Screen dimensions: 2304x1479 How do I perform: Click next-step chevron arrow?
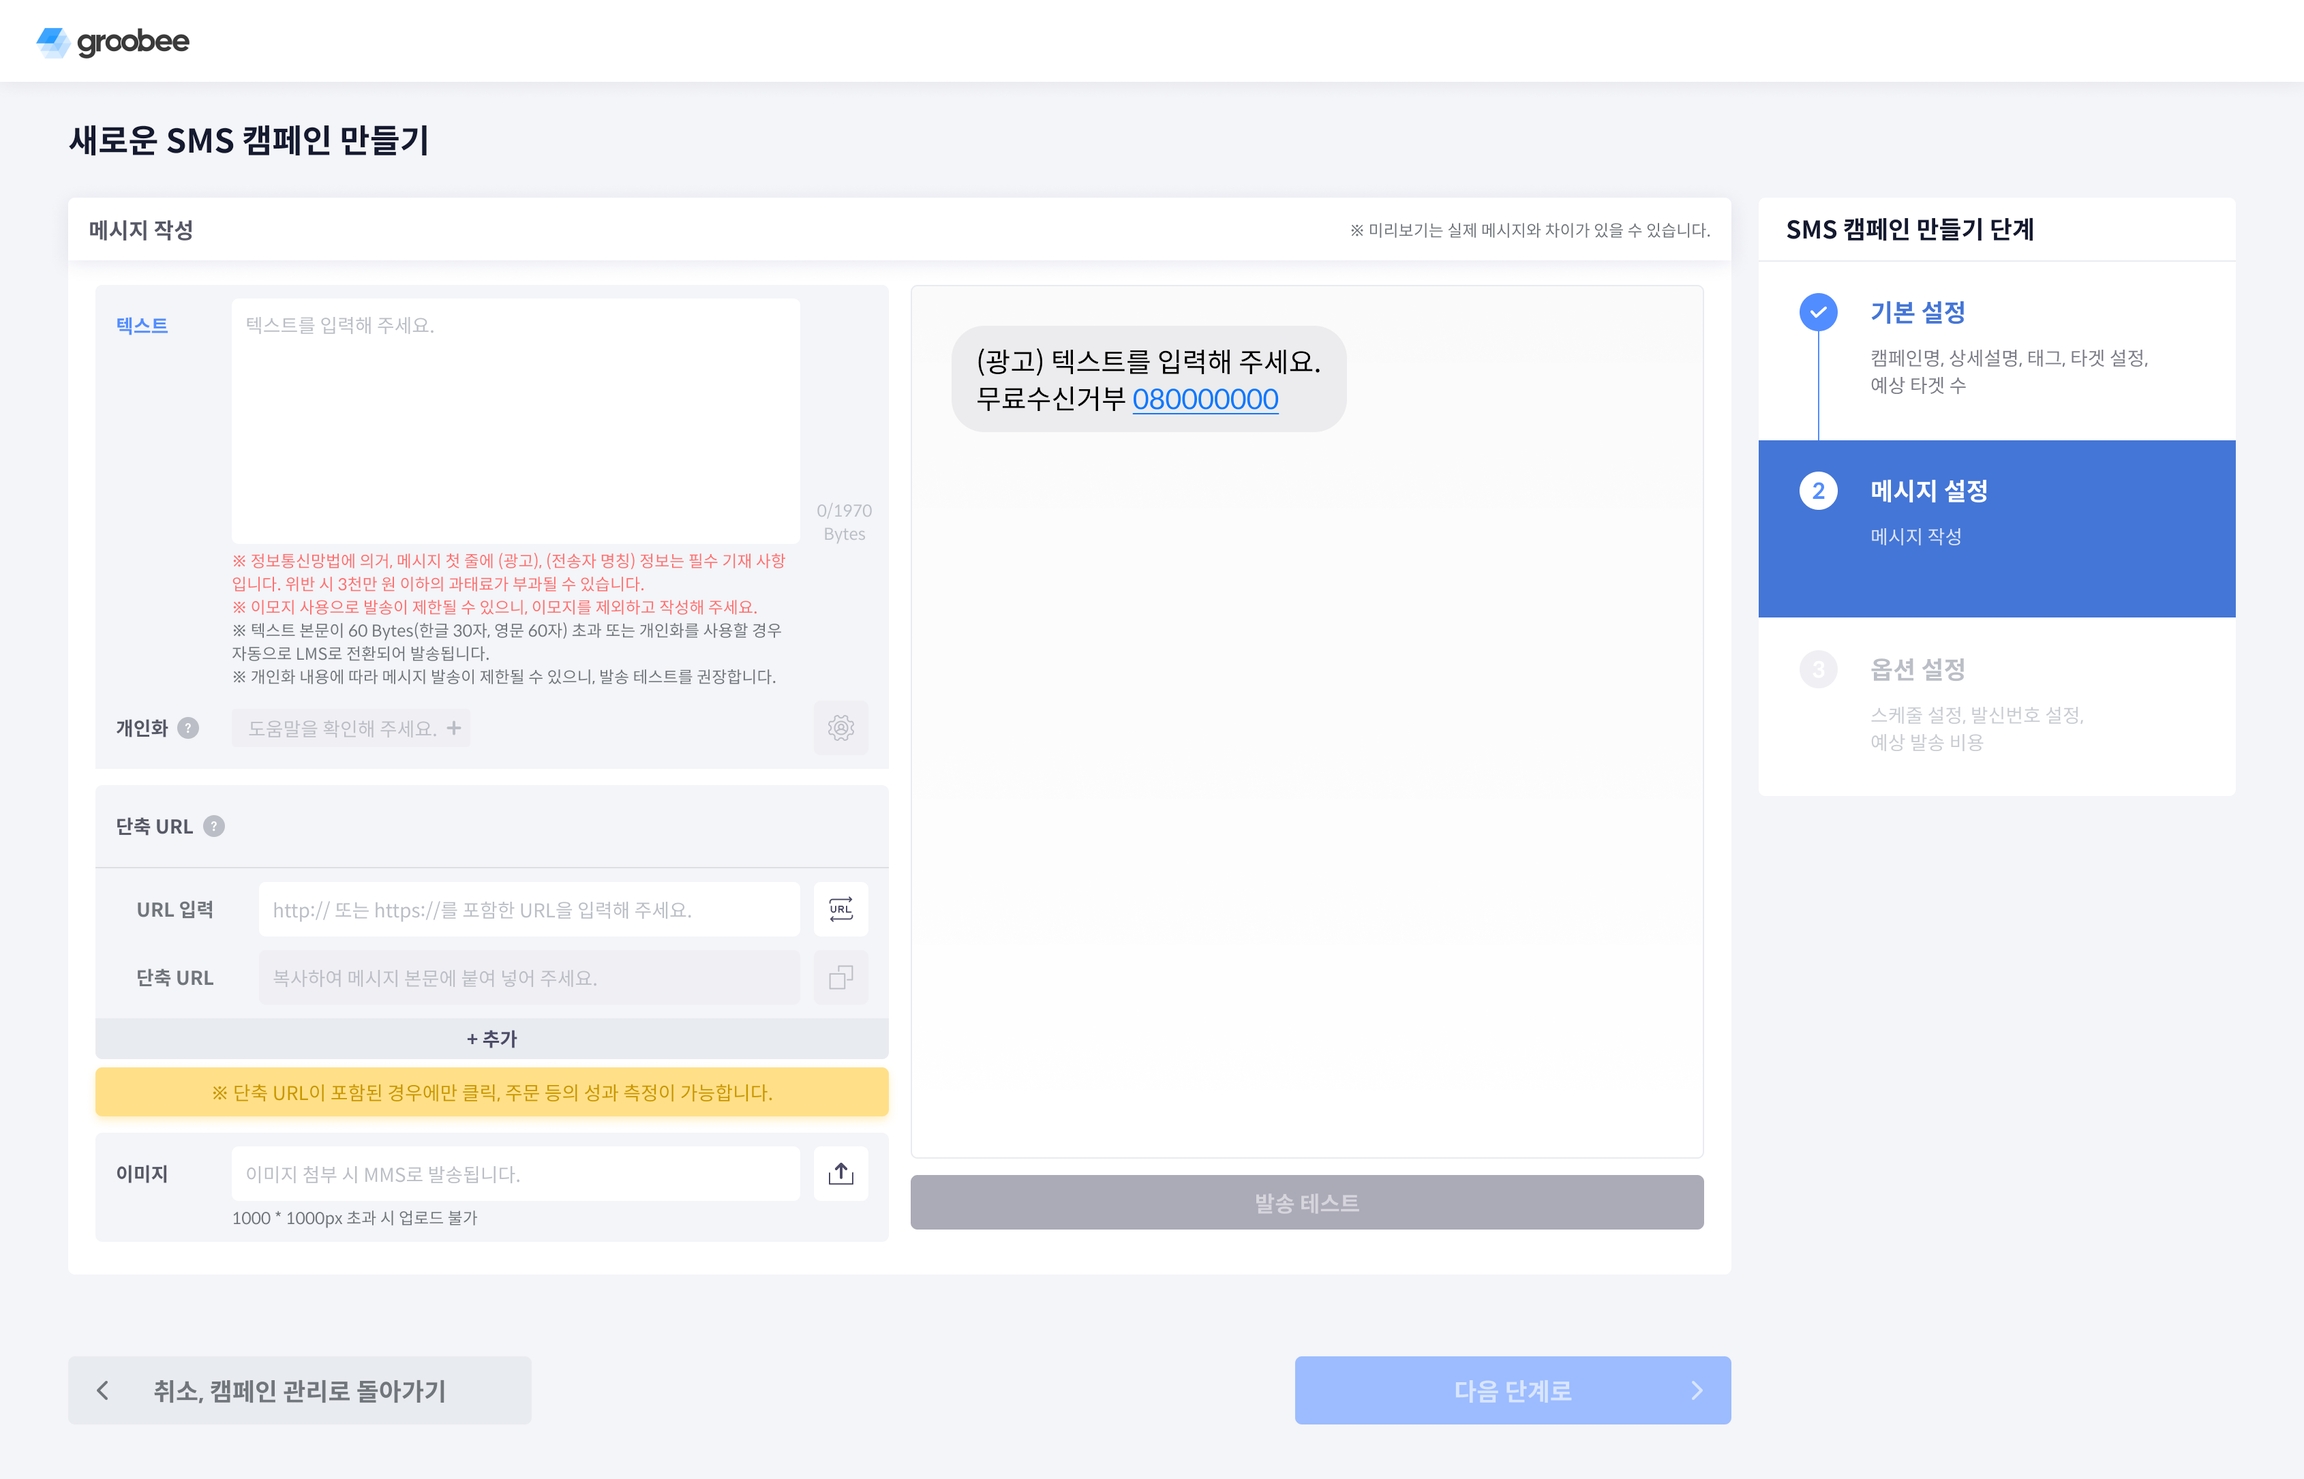click(1696, 1390)
